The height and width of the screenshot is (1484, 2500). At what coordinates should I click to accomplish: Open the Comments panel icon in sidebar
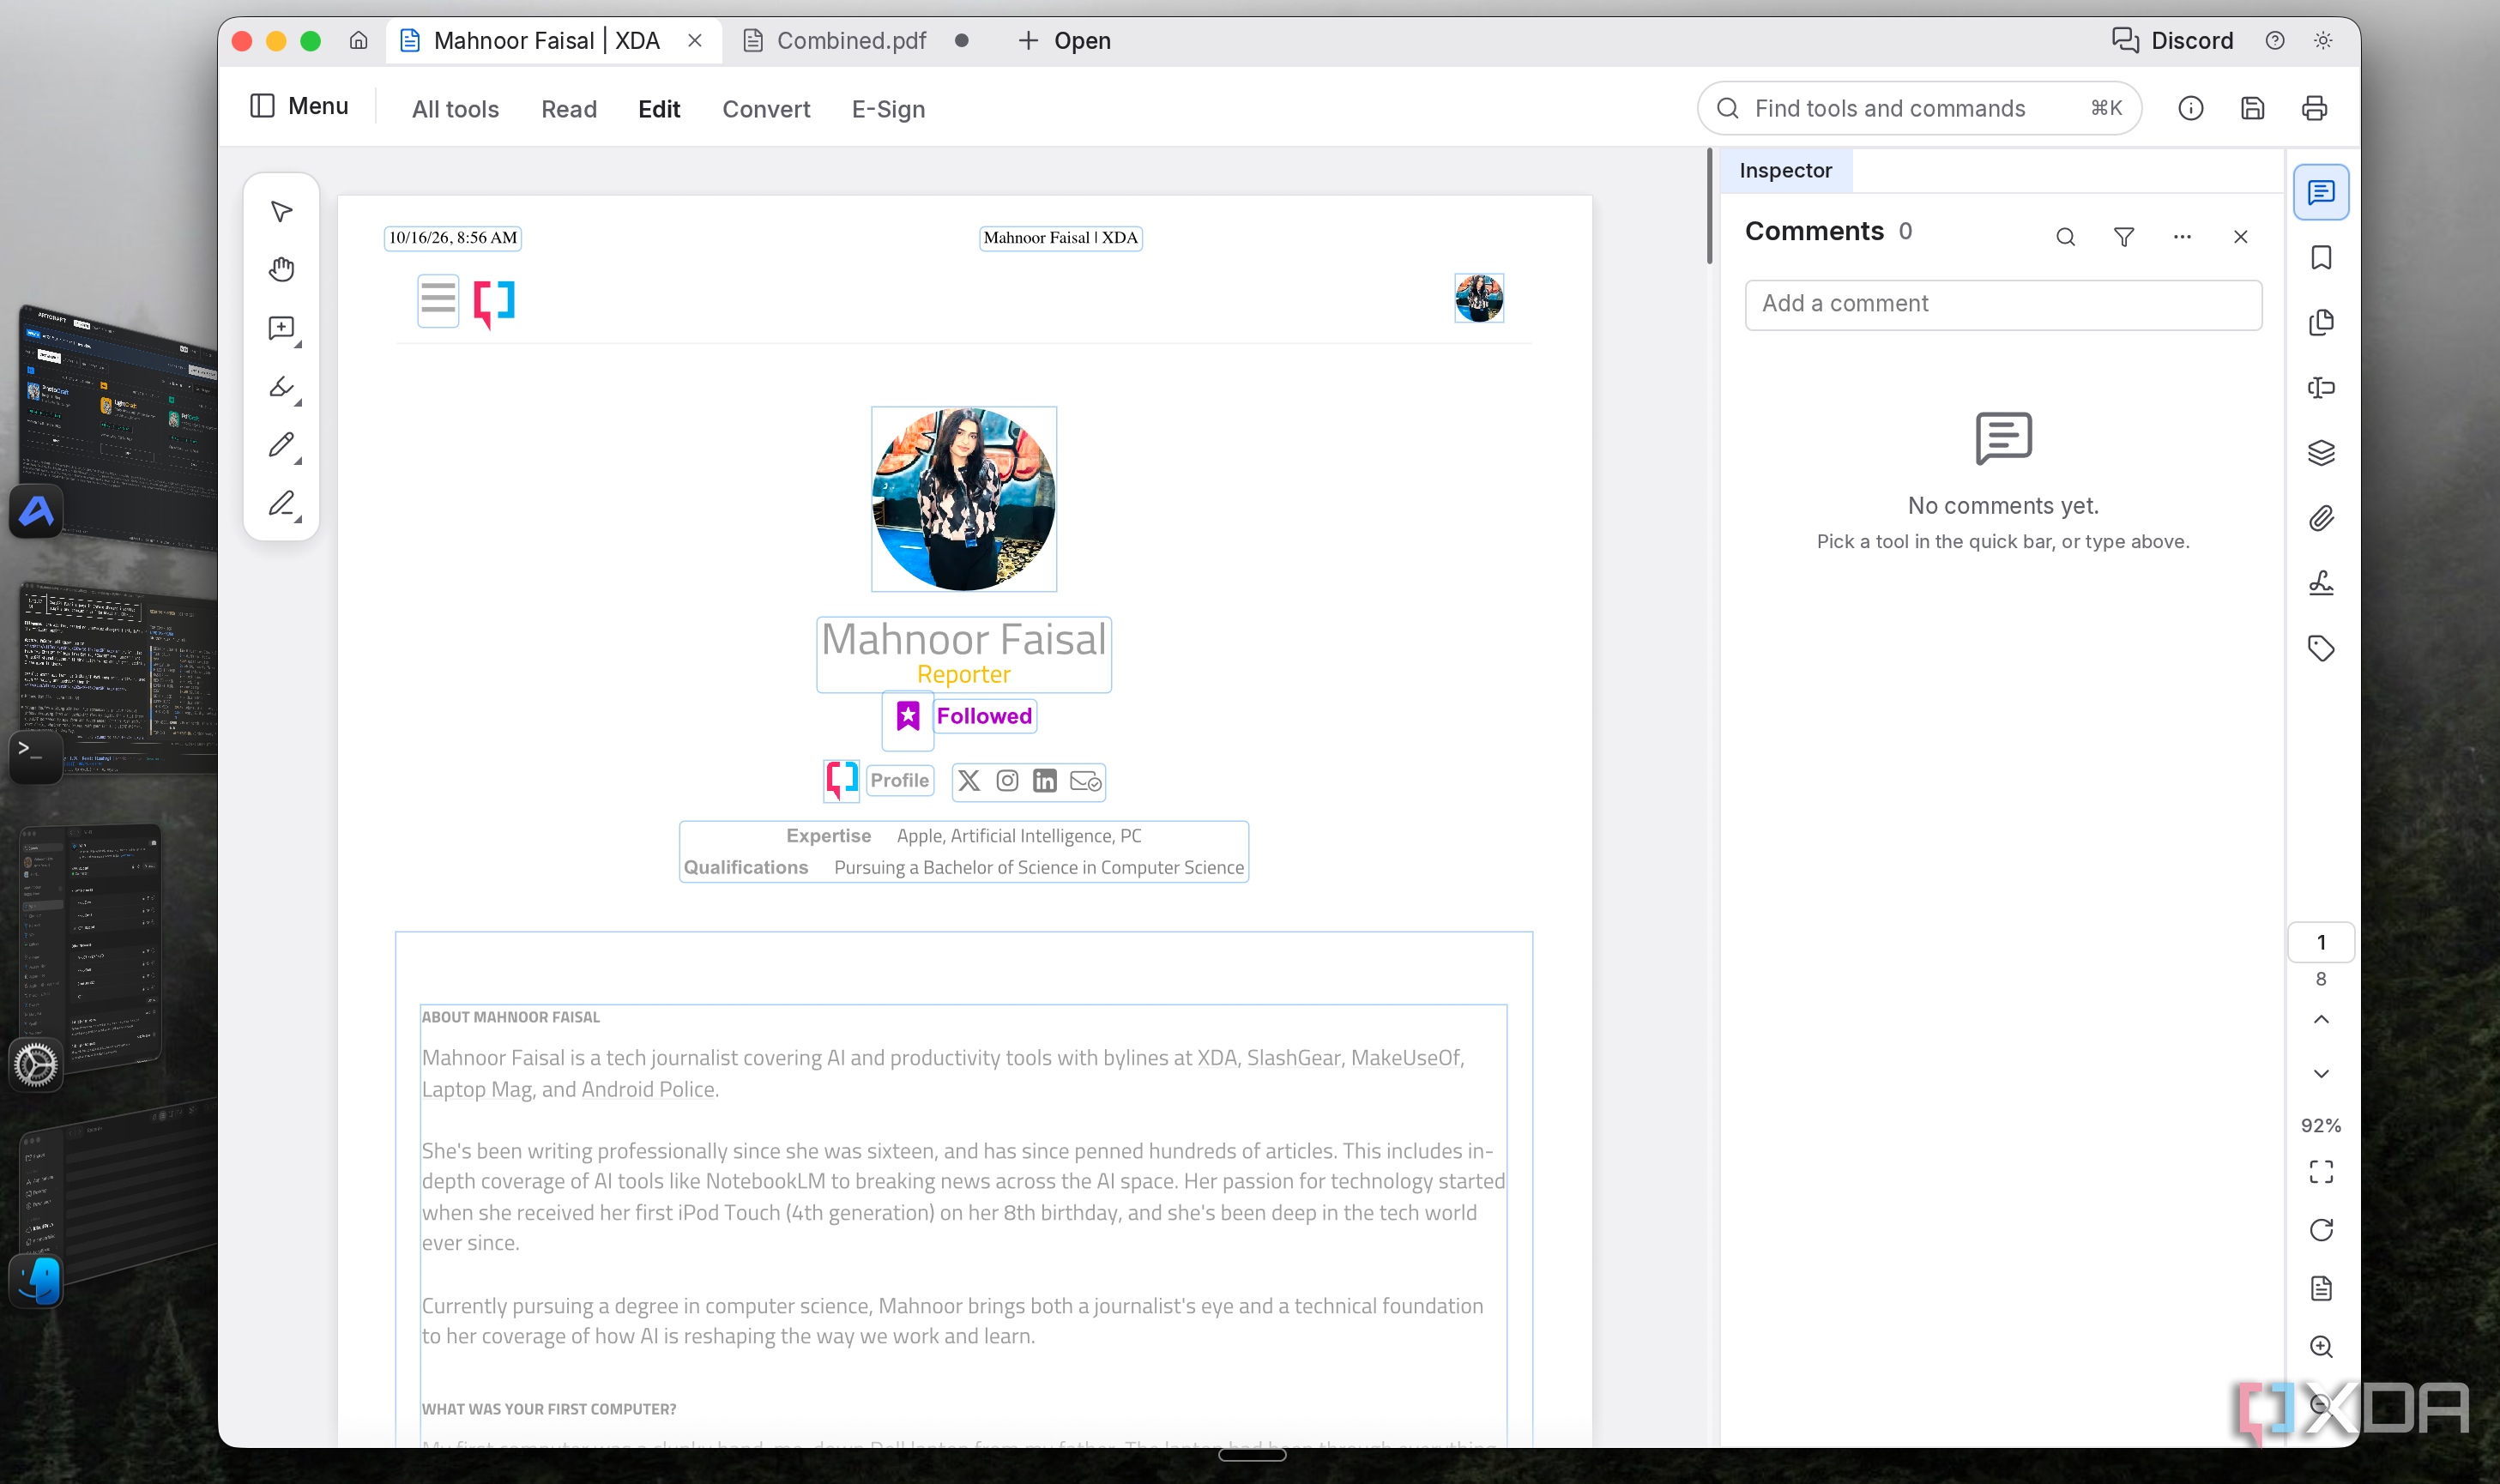tap(2320, 192)
